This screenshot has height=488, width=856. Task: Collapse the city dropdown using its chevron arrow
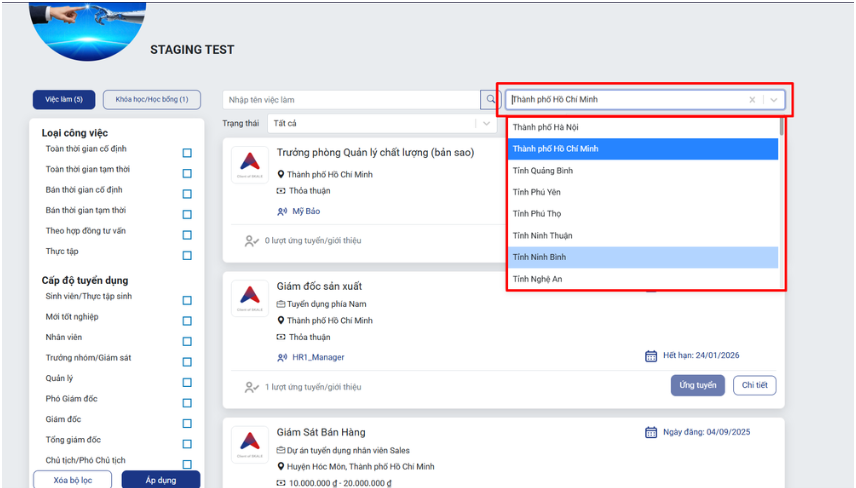pyautogui.click(x=774, y=100)
